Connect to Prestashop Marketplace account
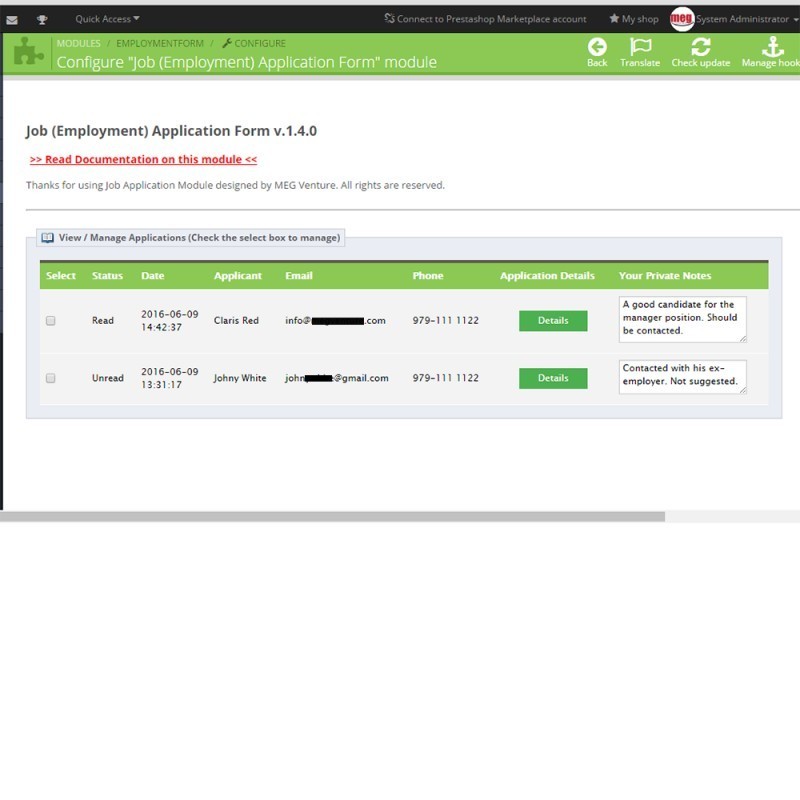This screenshot has width=800, height=800. (x=485, y=19)
